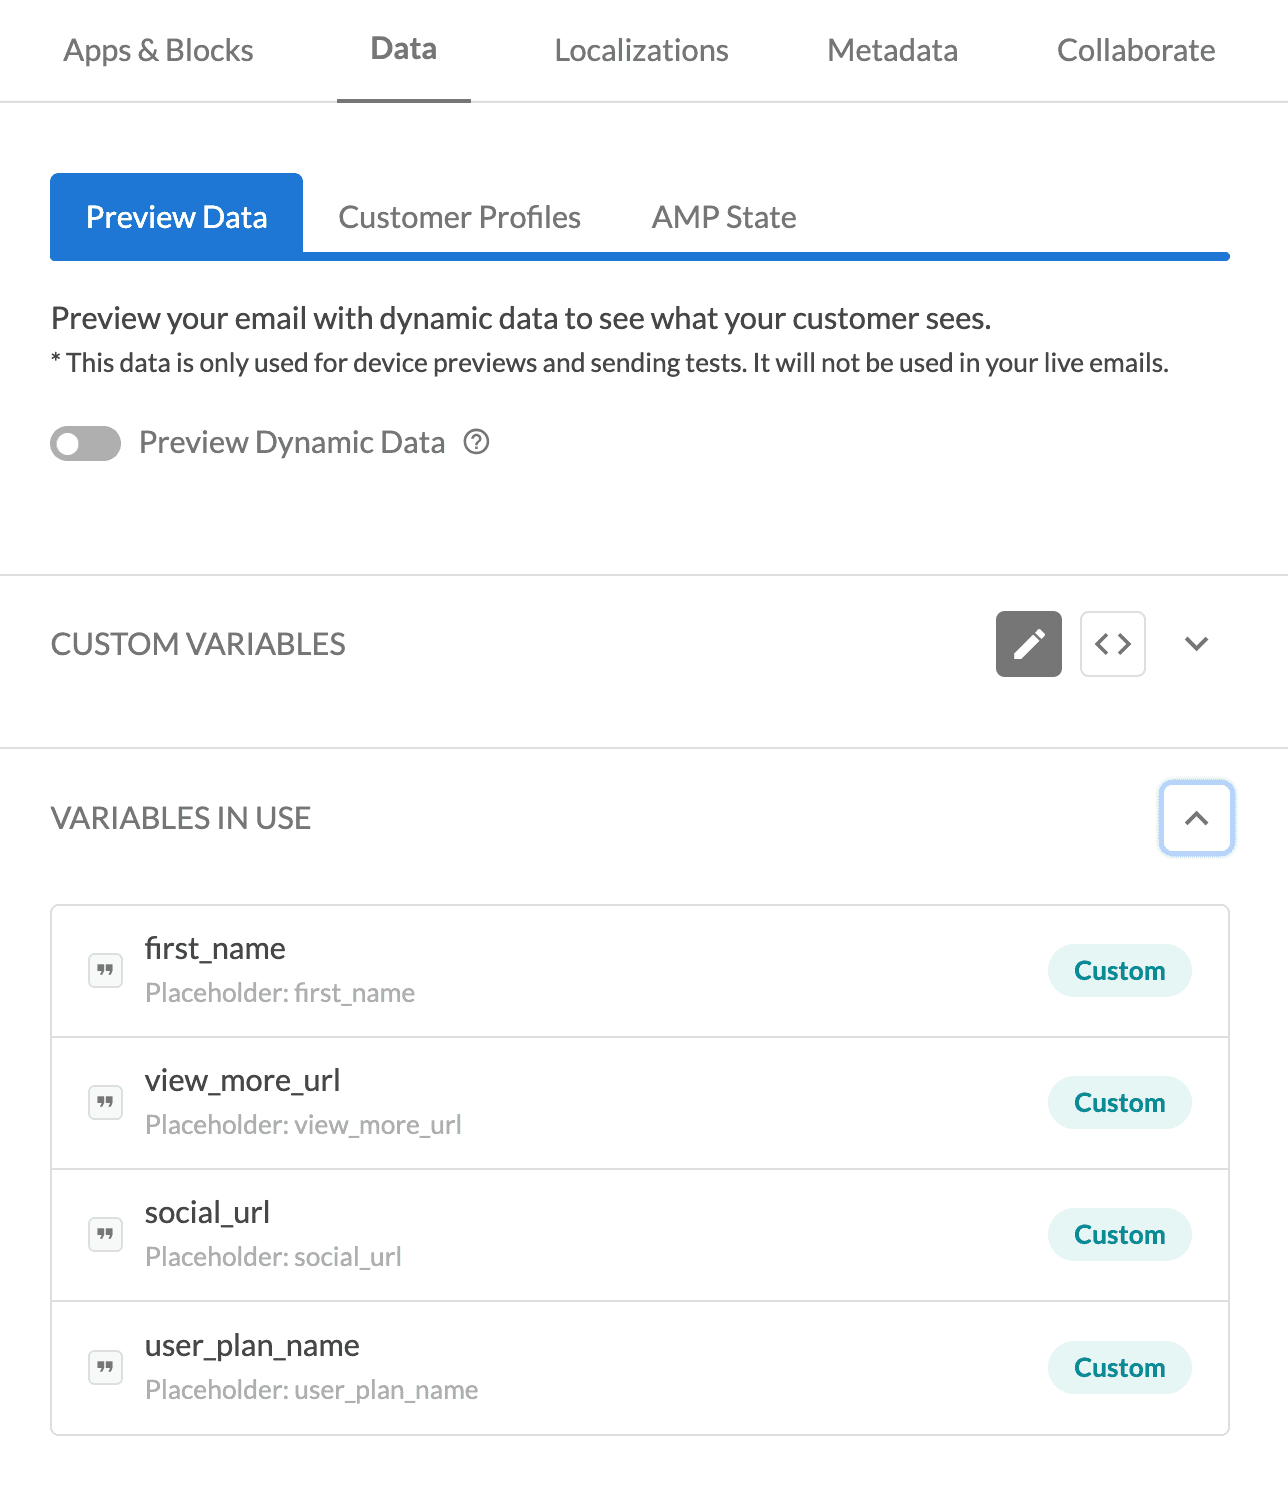The width and height of the screenshot is (1288, 1508).
Task: Open the Localizations tab
Action: [641, 50]
